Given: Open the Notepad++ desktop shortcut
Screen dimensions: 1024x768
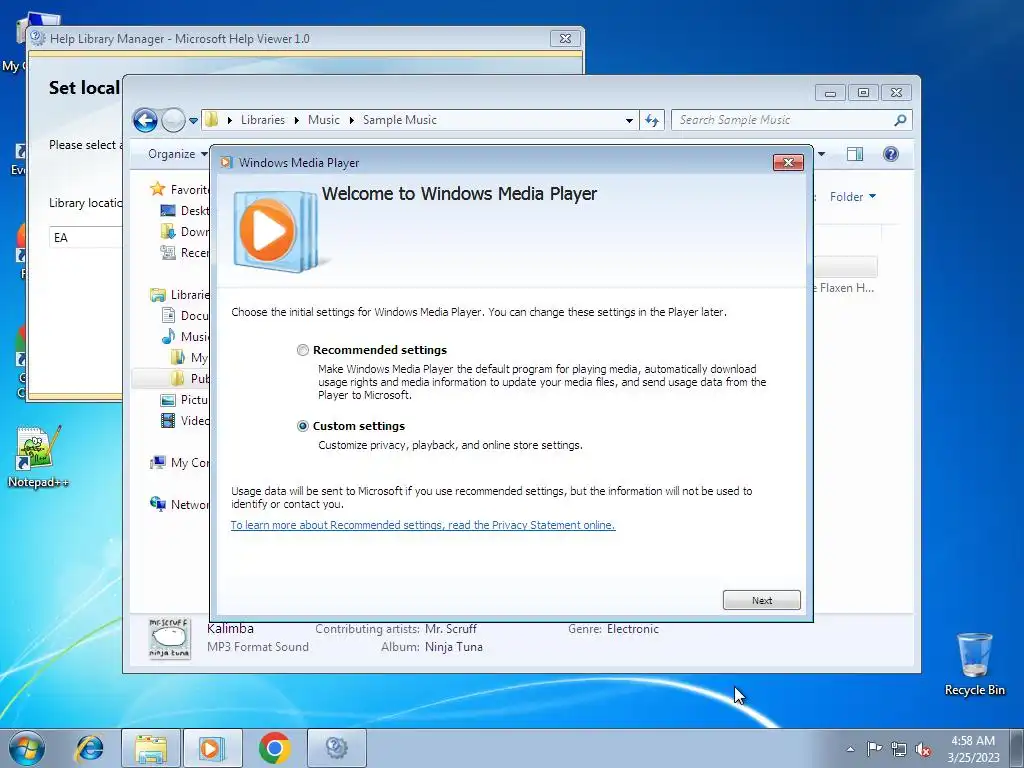Looking at the screenshot, I should [x=38, y=456].
